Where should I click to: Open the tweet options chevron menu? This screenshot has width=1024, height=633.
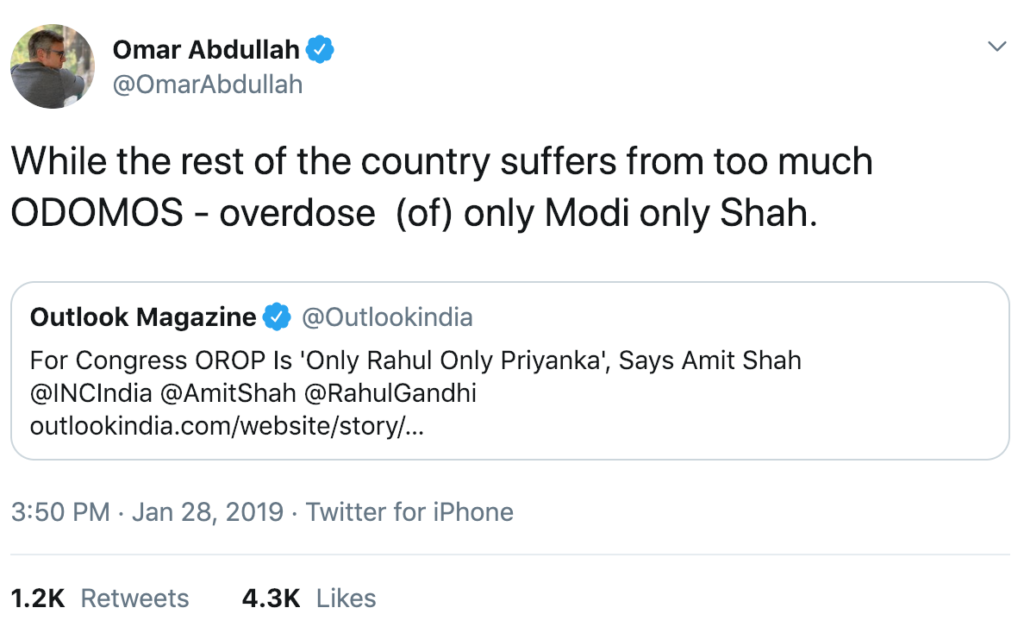click(x=996, y=47)
